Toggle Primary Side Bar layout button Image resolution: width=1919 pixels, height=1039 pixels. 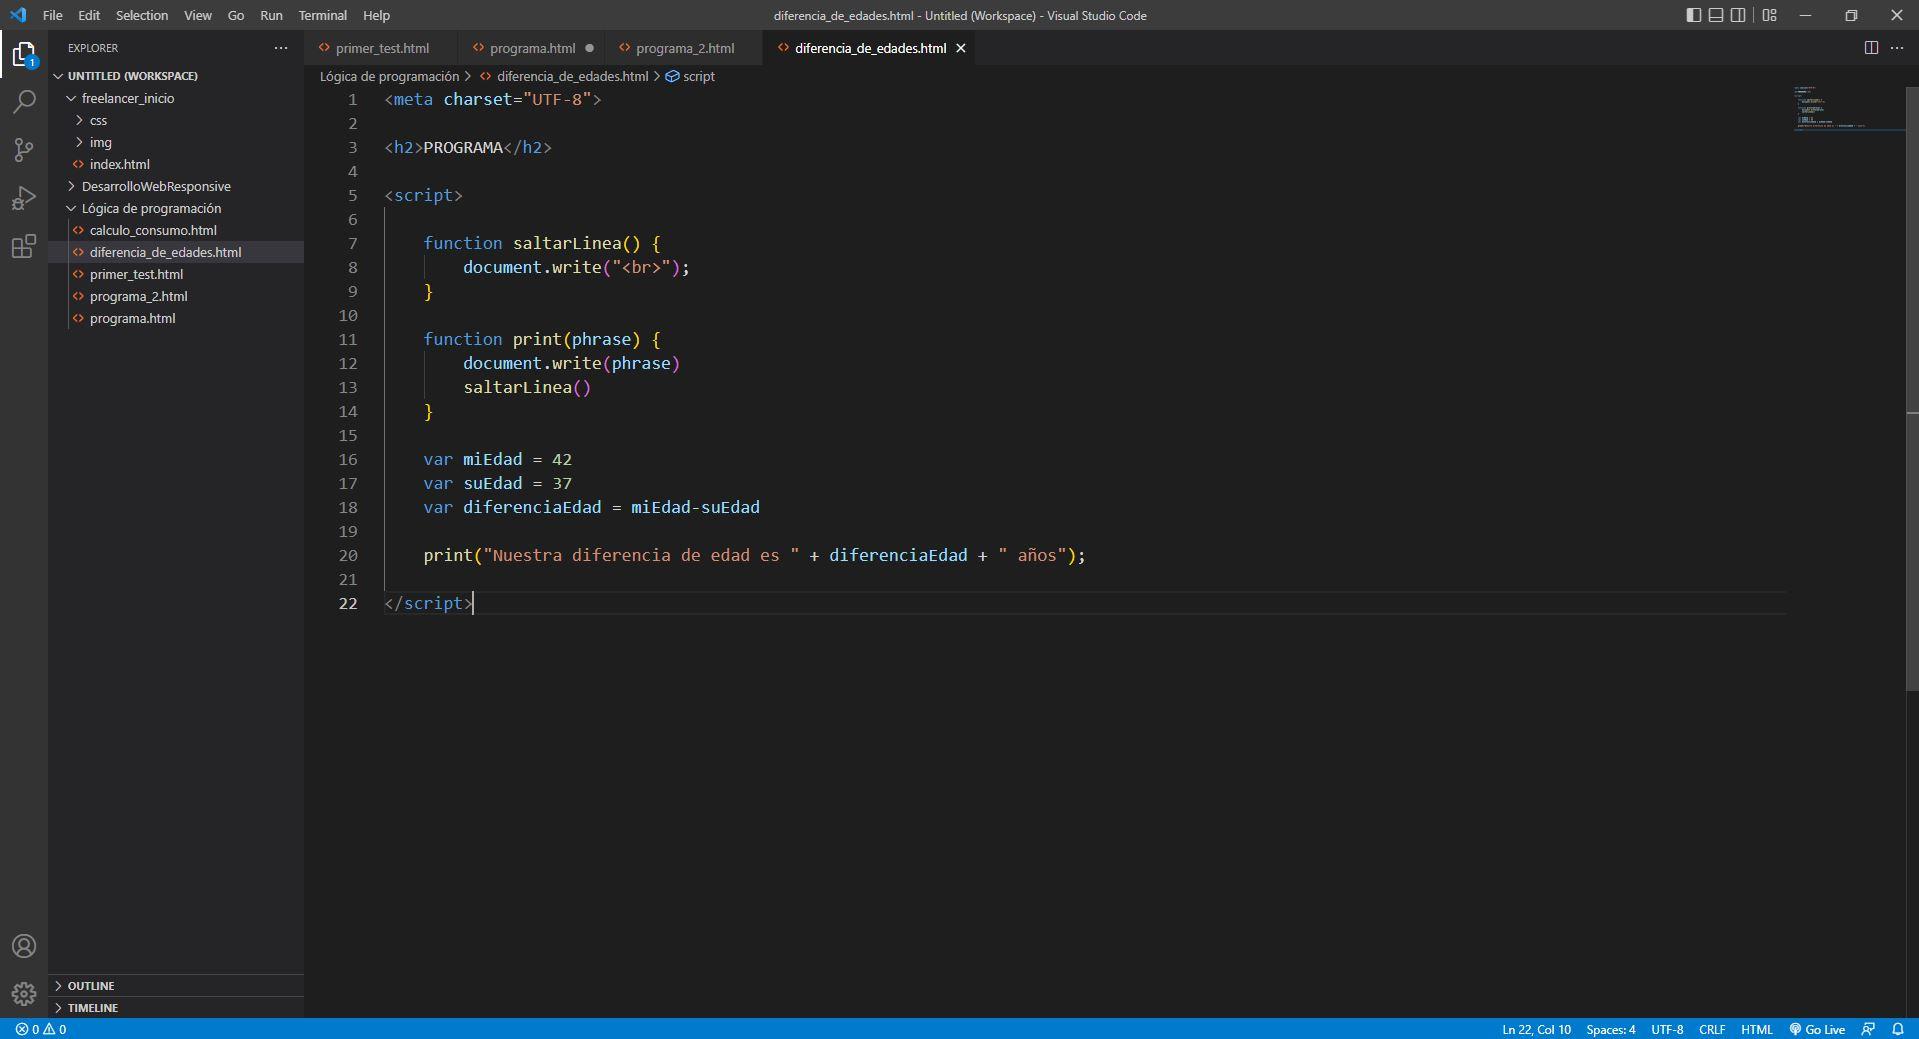pyautogui.click(x=1693, y=15)
